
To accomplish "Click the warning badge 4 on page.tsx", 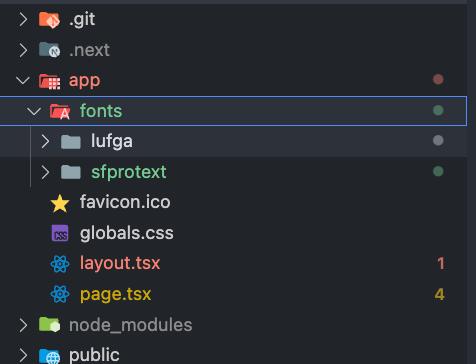I will [x=440, y=294].
